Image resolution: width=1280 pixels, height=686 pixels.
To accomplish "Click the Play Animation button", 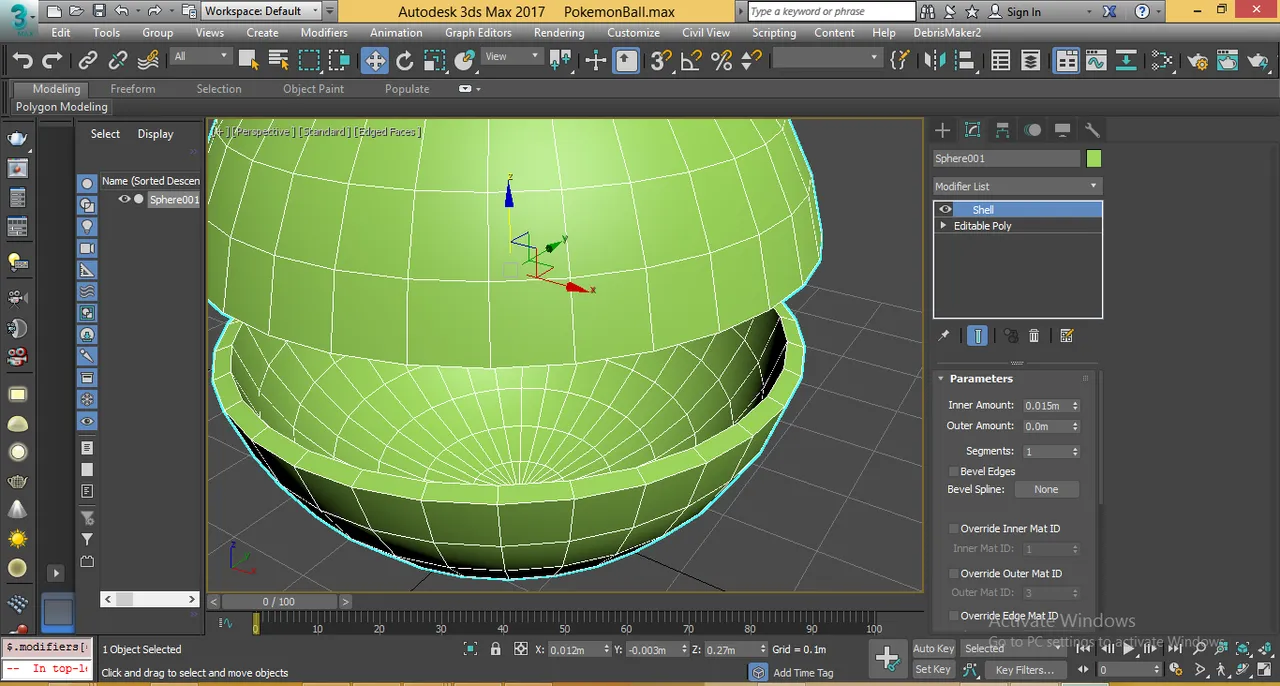I will click(1129, 649).
